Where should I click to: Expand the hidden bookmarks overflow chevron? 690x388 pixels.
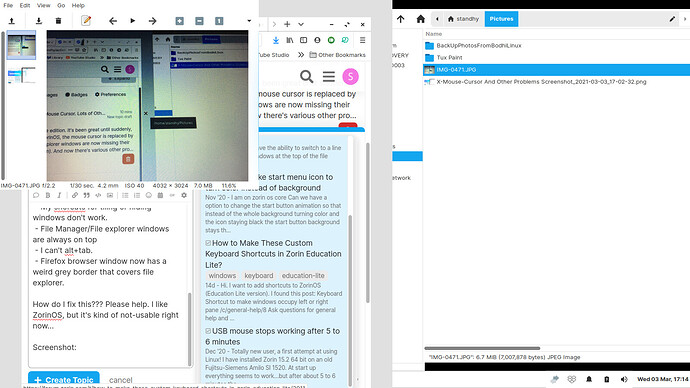301,55
